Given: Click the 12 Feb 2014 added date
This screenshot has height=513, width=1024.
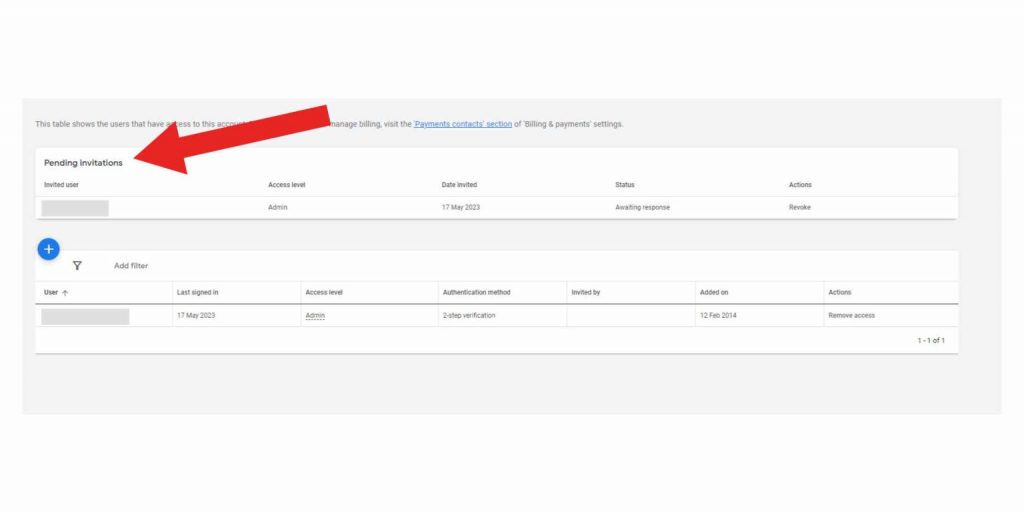Looking at the screenshot, I should 720,315.
